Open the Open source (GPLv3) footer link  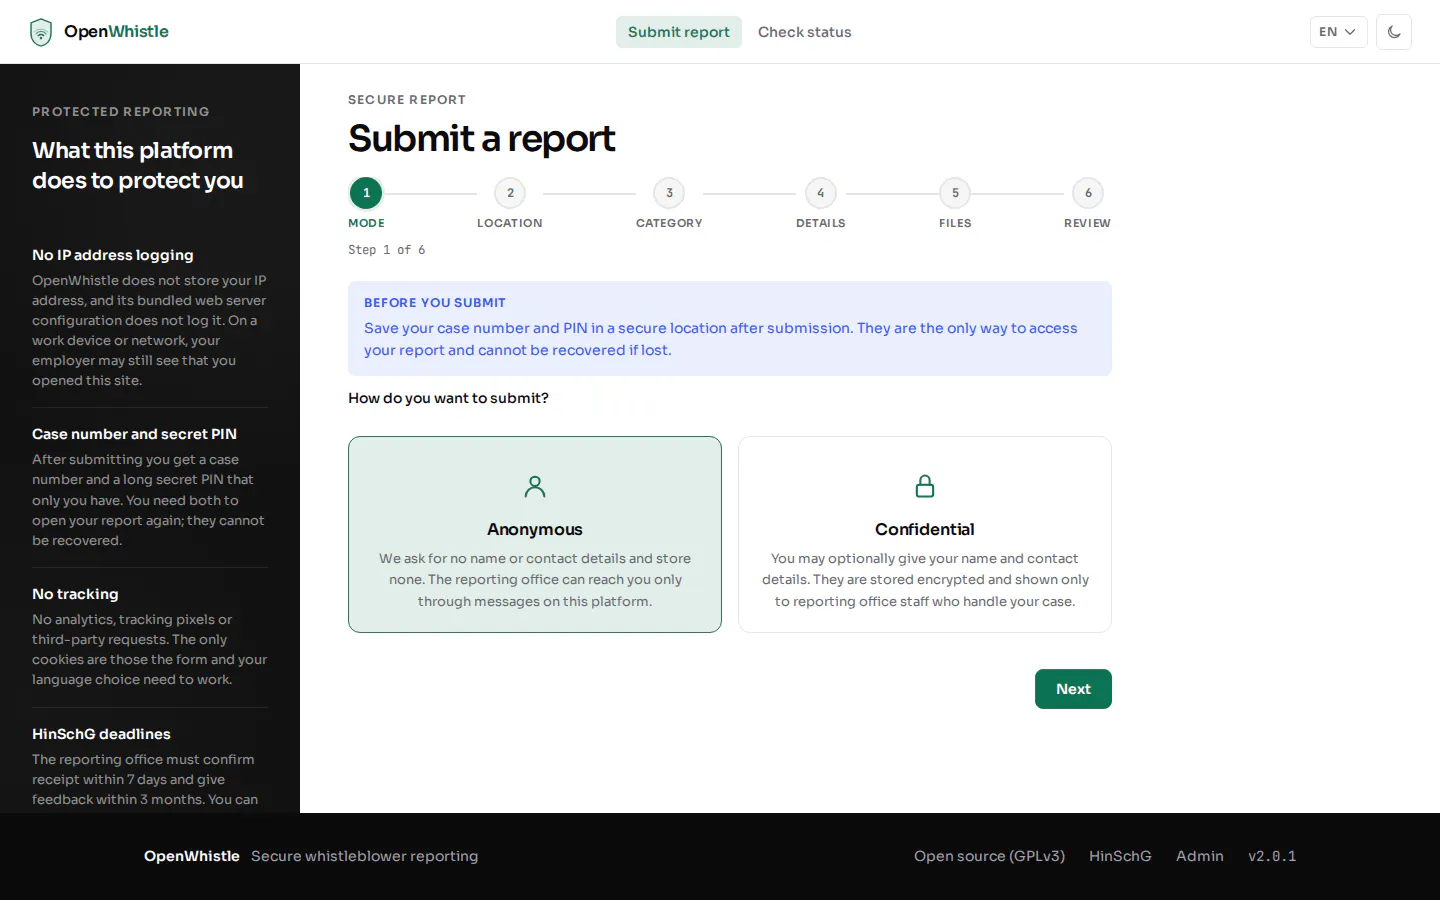pos(989,856)
